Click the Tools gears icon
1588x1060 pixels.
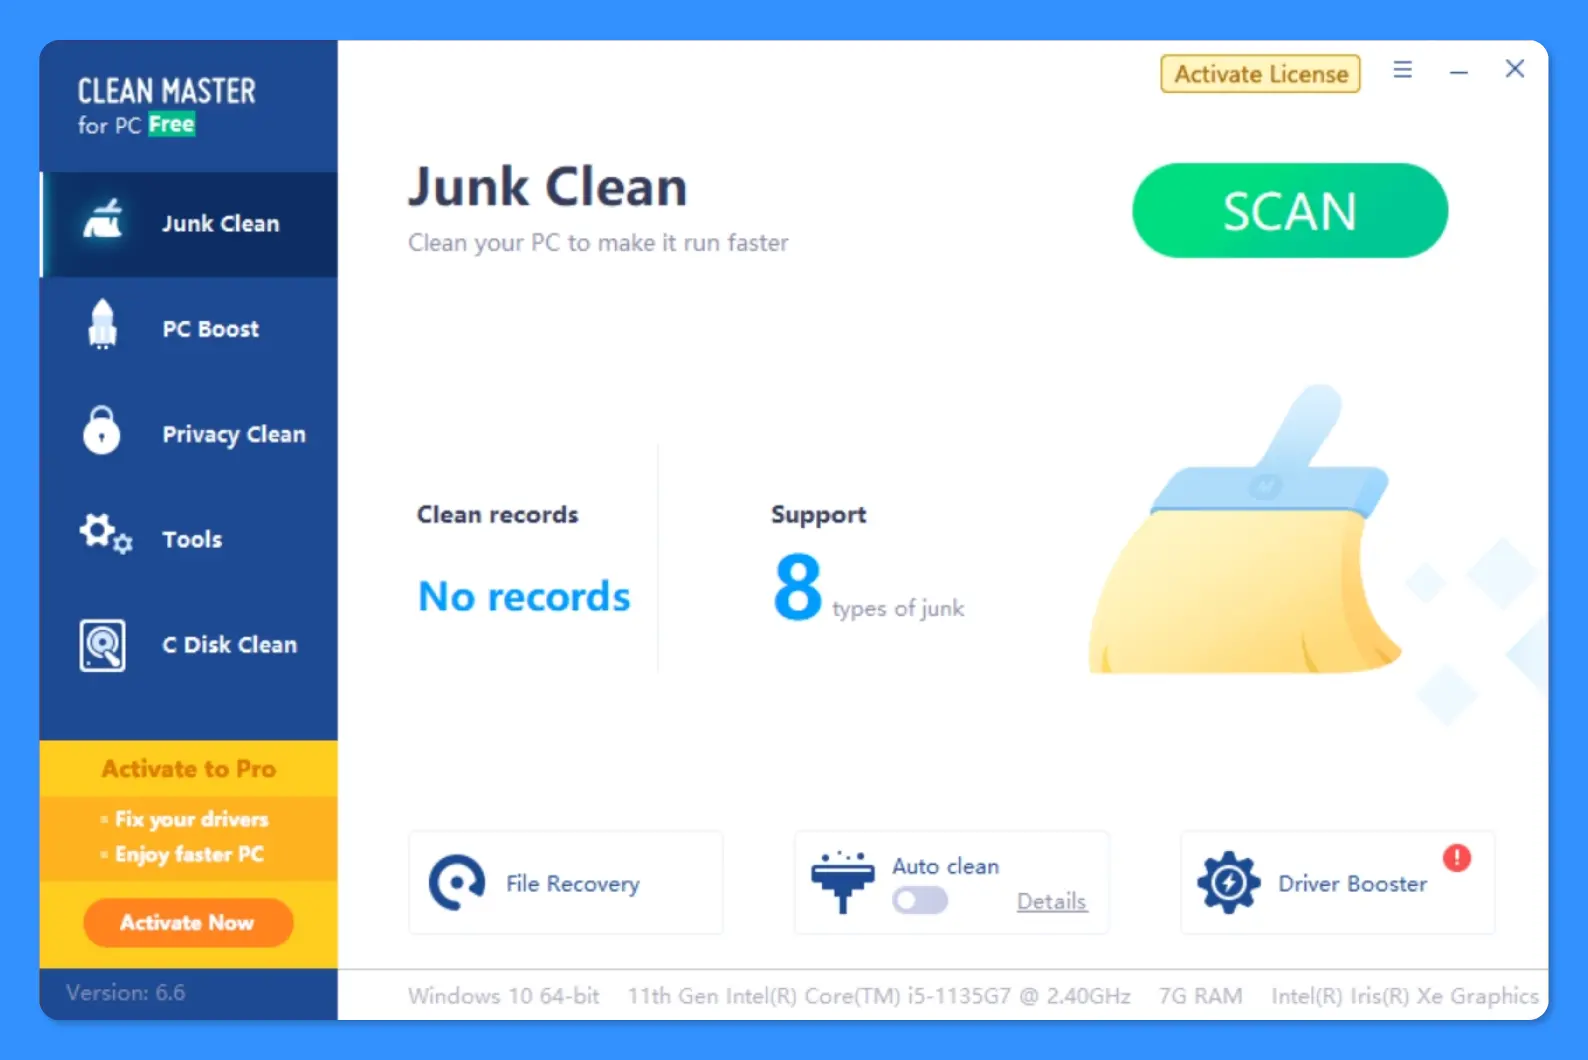pos(105,534)
